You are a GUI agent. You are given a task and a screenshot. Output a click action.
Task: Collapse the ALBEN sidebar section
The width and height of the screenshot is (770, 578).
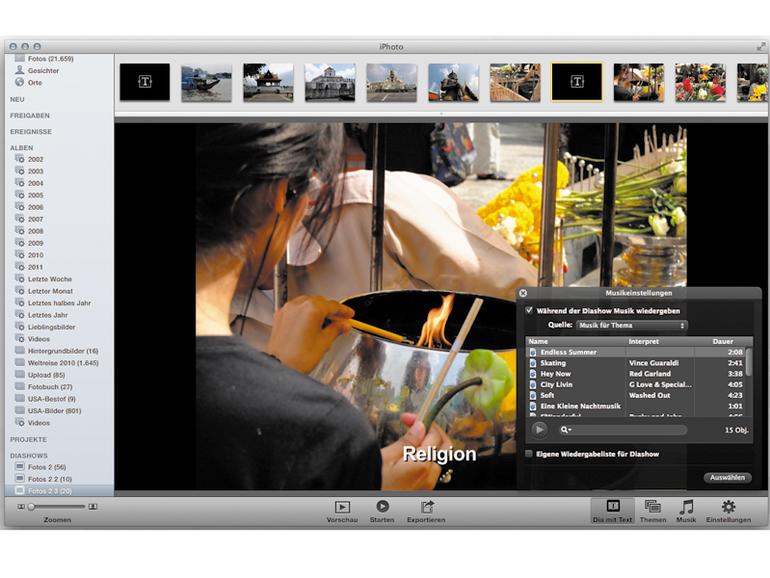point(22,148)
